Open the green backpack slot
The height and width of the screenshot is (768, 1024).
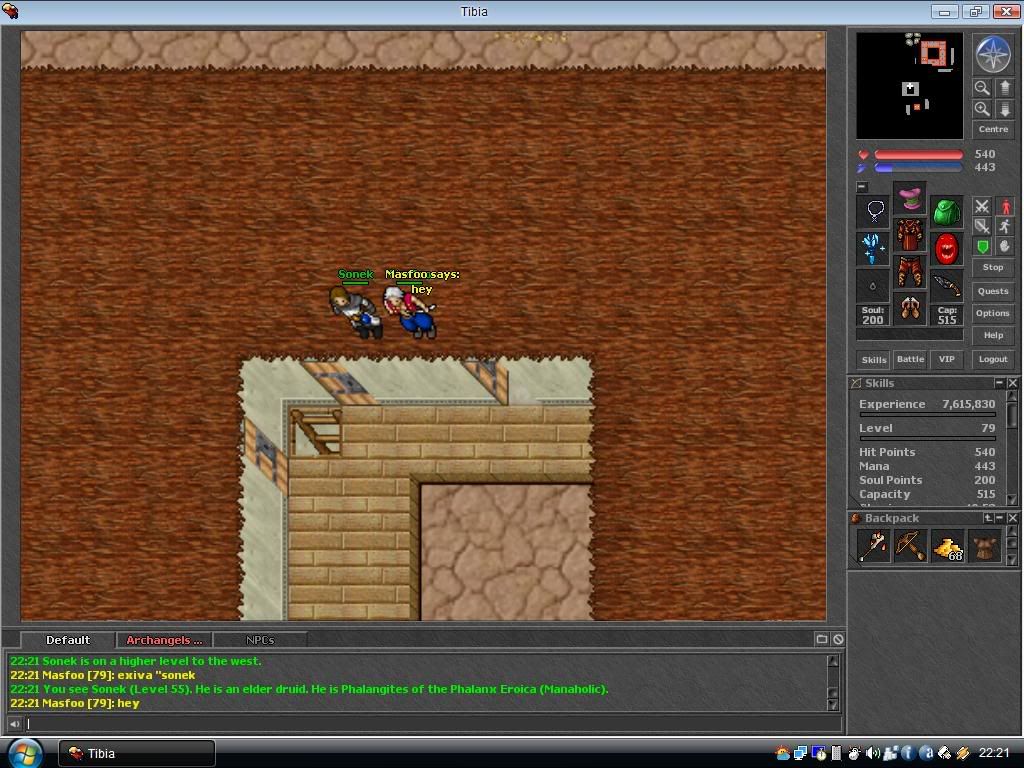[947, 212]
